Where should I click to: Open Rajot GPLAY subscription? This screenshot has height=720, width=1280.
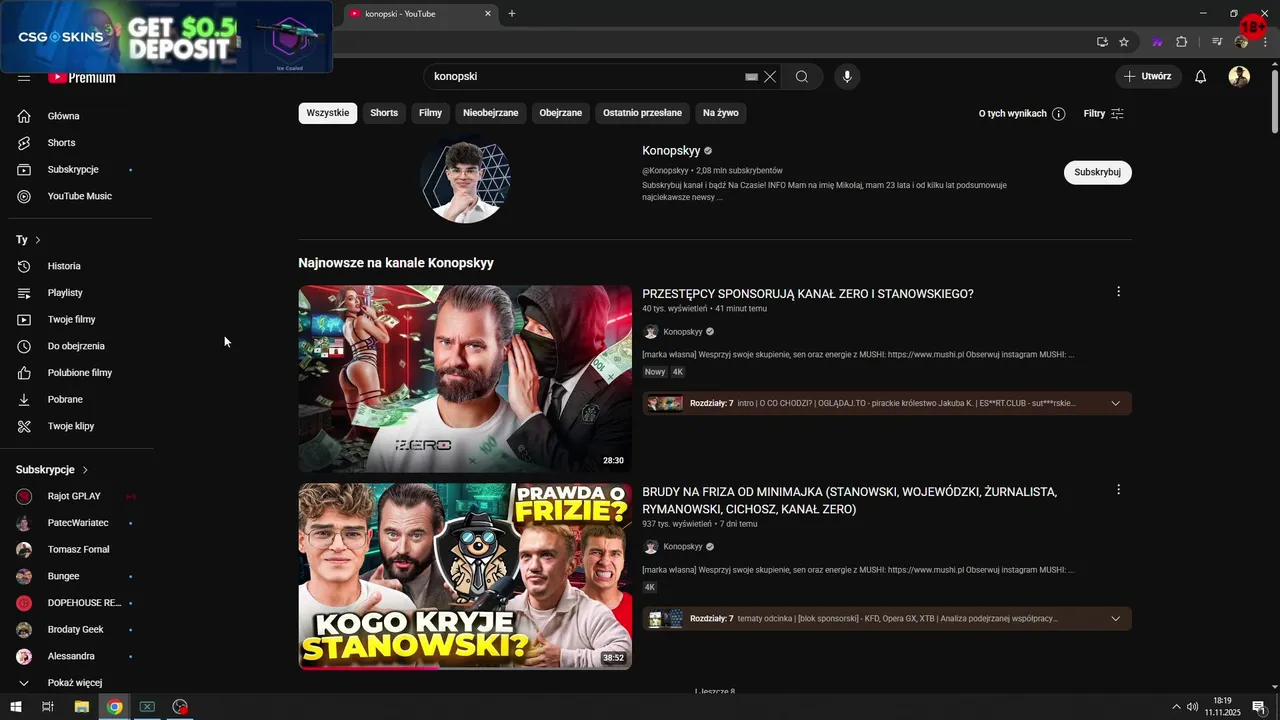click(80, 496)
